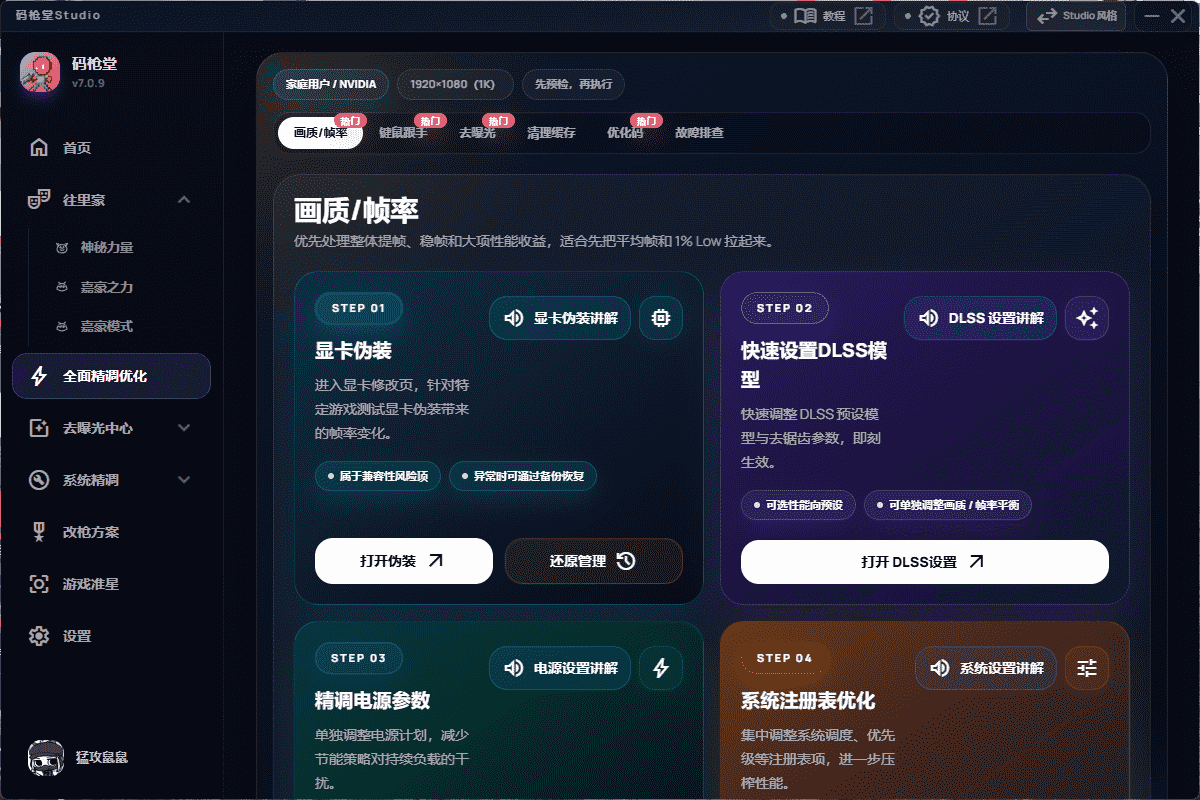Click sliders icon in STEP 04 card

point(1087,668)
